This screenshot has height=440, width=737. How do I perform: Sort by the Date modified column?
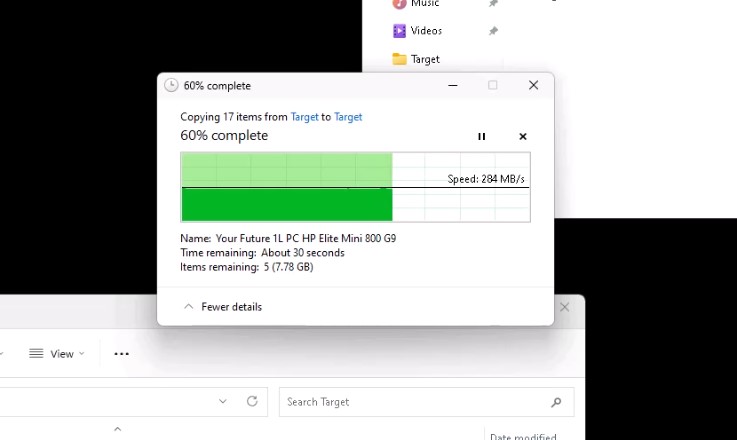coord(523,437)
